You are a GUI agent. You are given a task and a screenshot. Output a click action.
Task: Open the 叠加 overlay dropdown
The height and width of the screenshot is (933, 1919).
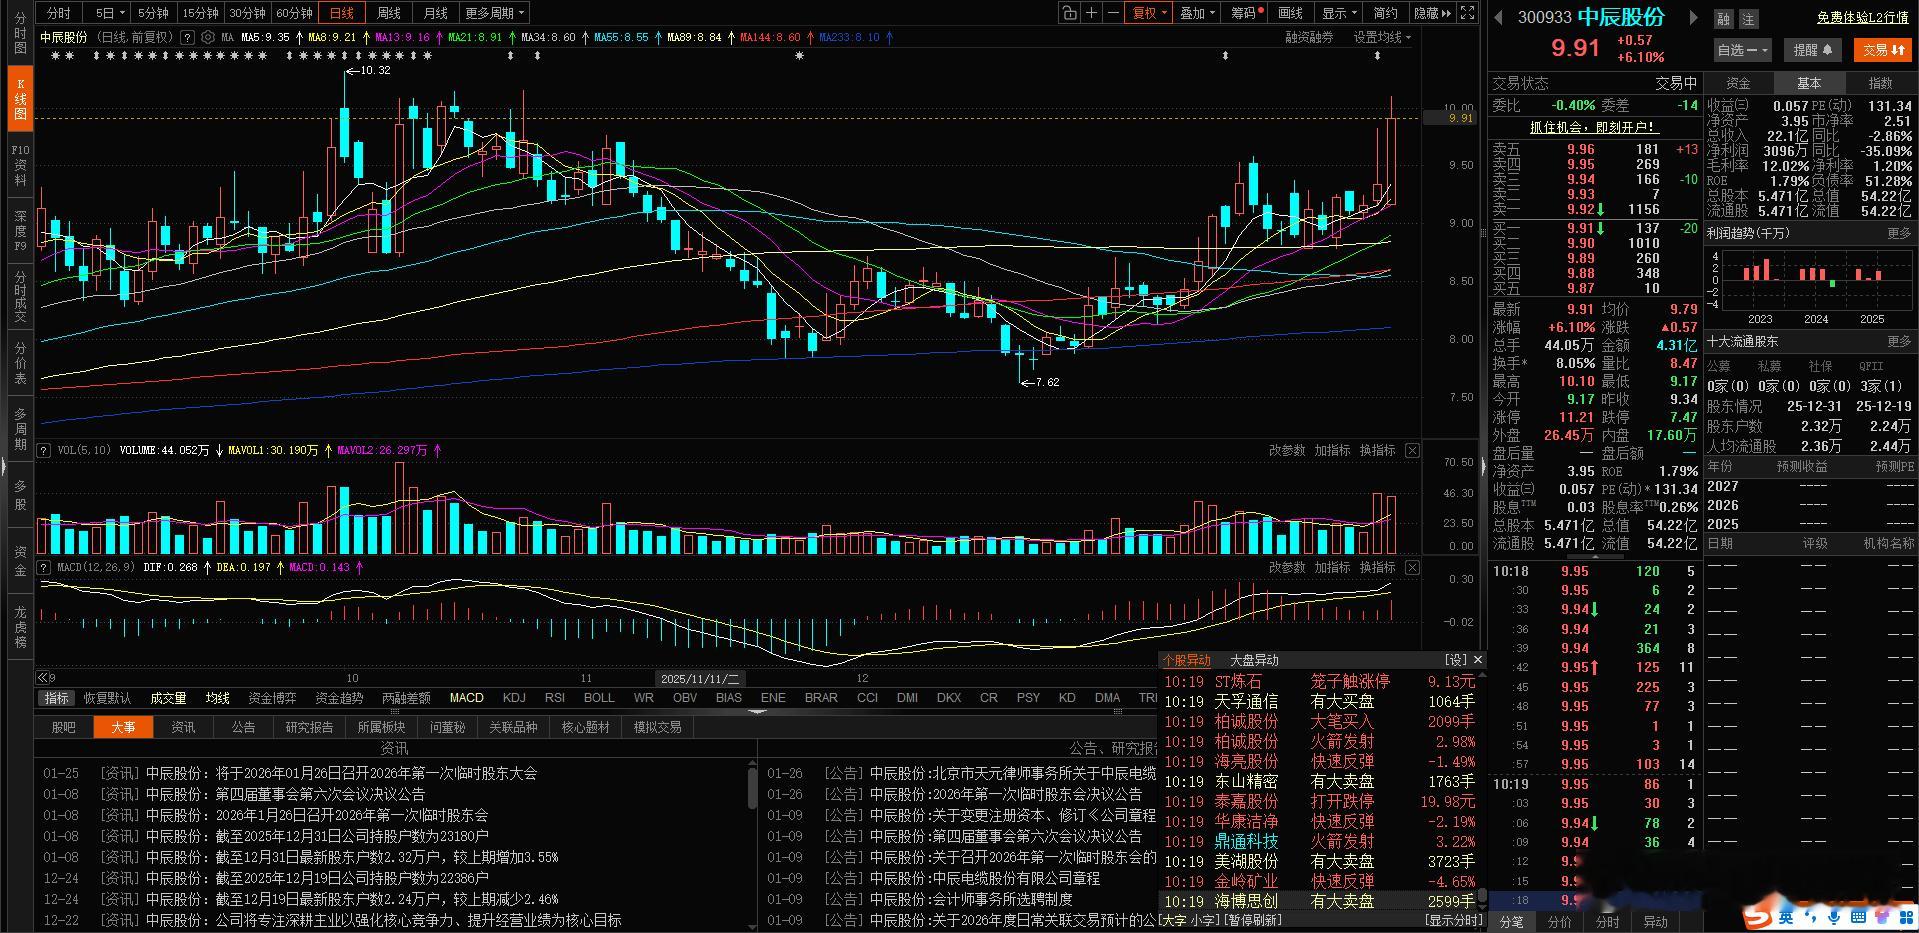click(x=1197, y=13)
